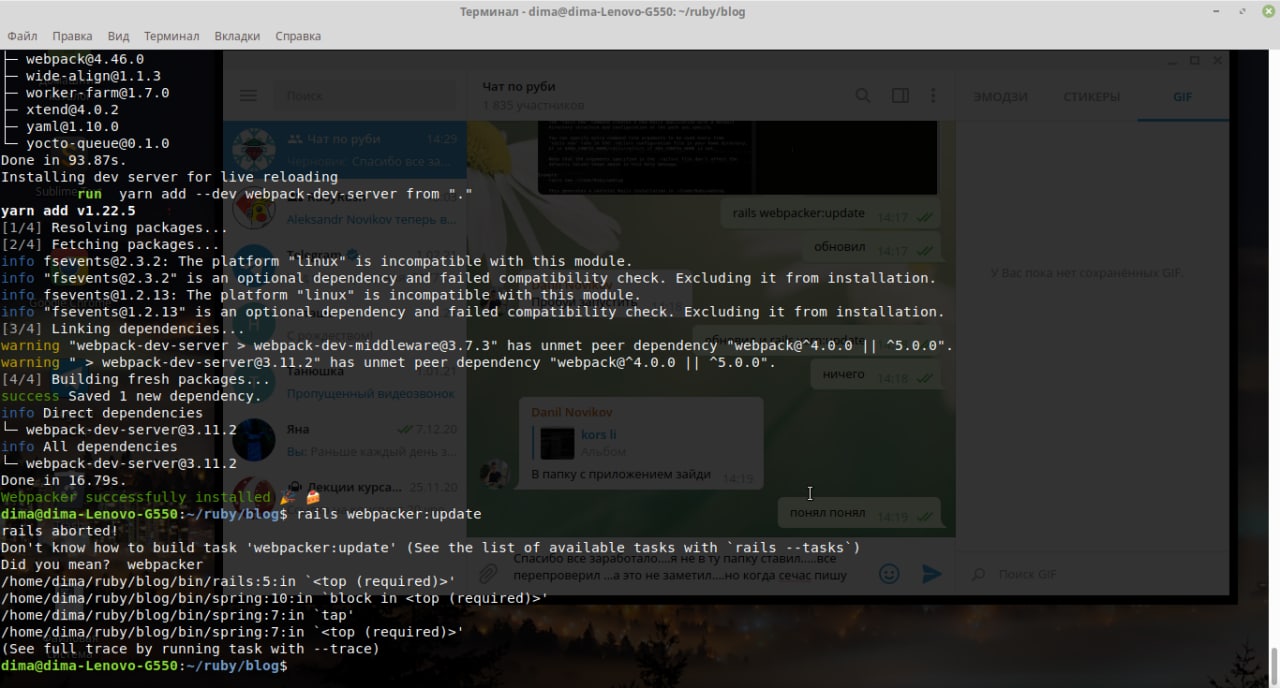The image size is (1280, 688).
Task: Switch to the ЭМОДЗИ tab in Telegram
Action: [1001, 97]
